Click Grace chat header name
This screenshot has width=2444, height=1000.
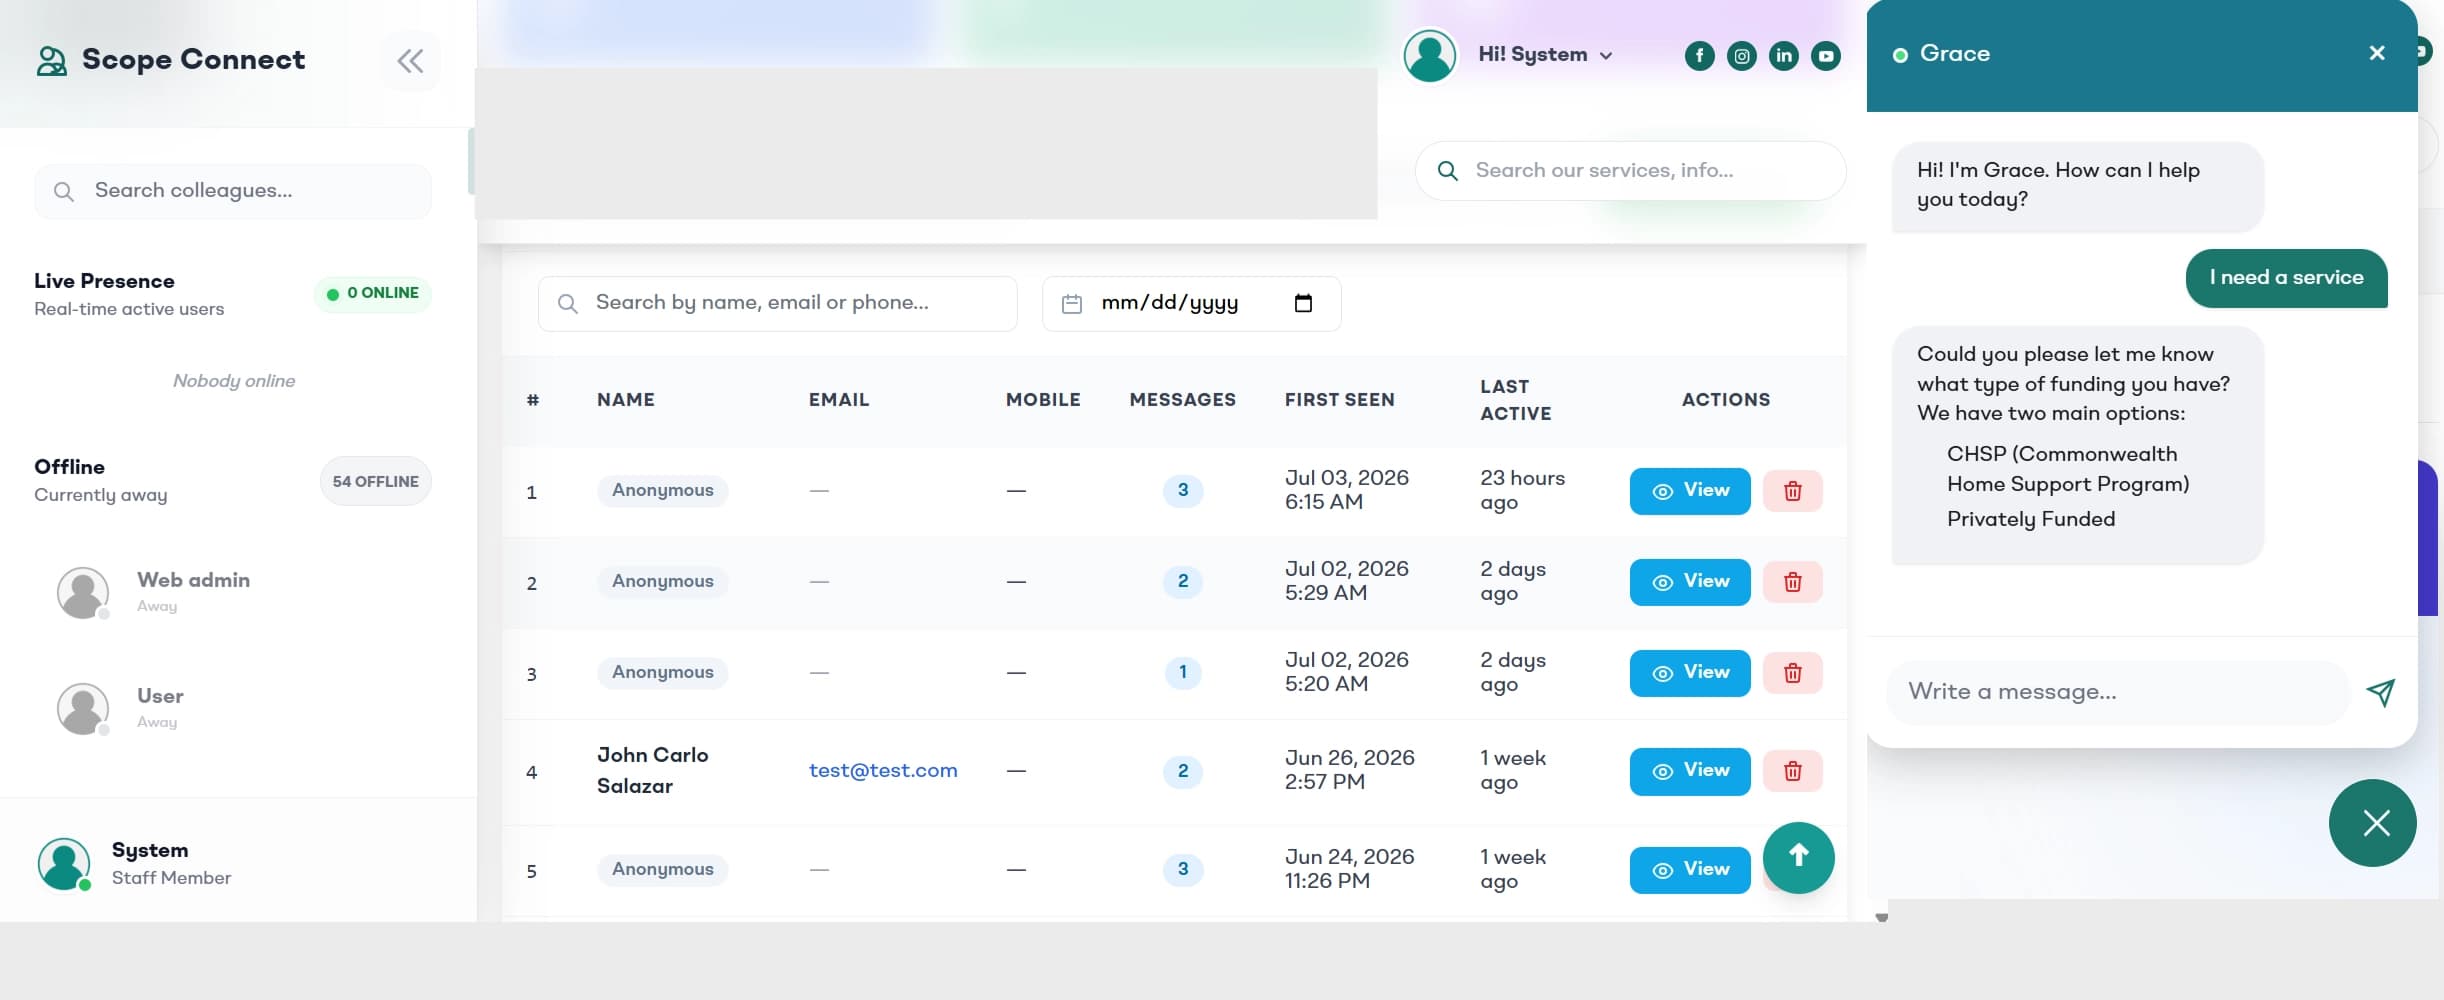tap(1954, 54)
